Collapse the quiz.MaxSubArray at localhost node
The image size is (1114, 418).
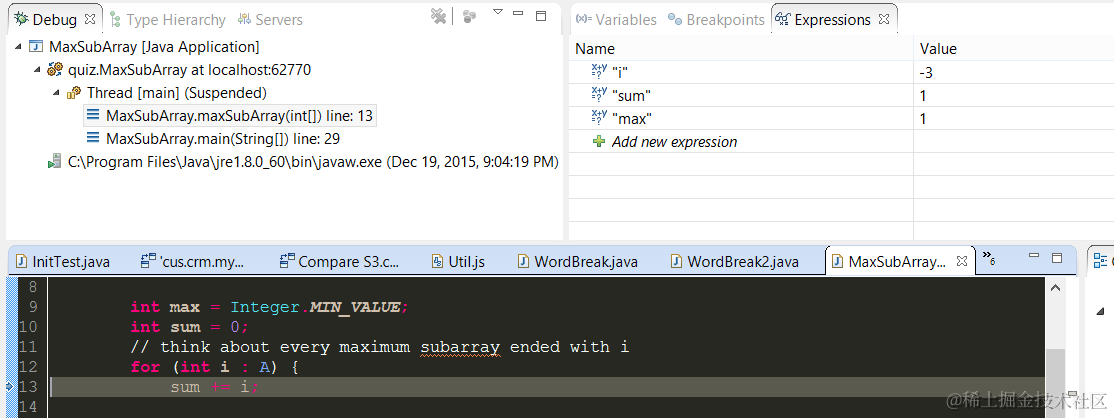pyautogui.click(x=36, y=70)
